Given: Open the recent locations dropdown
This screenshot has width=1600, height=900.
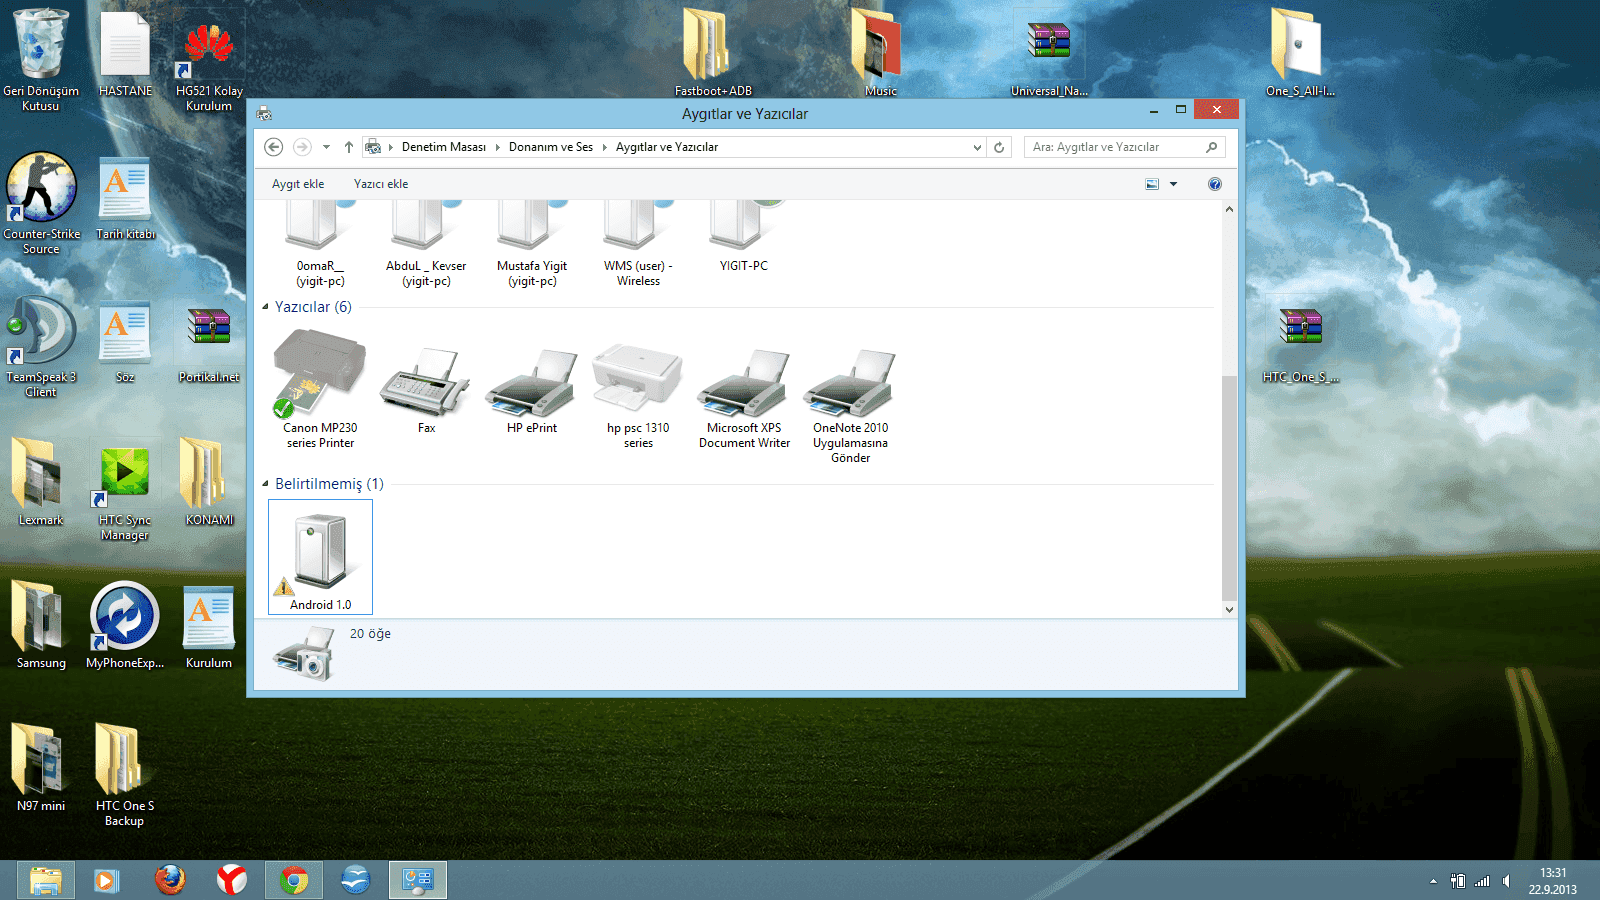Looking at the screenshot, I should [x=326, y=147].
